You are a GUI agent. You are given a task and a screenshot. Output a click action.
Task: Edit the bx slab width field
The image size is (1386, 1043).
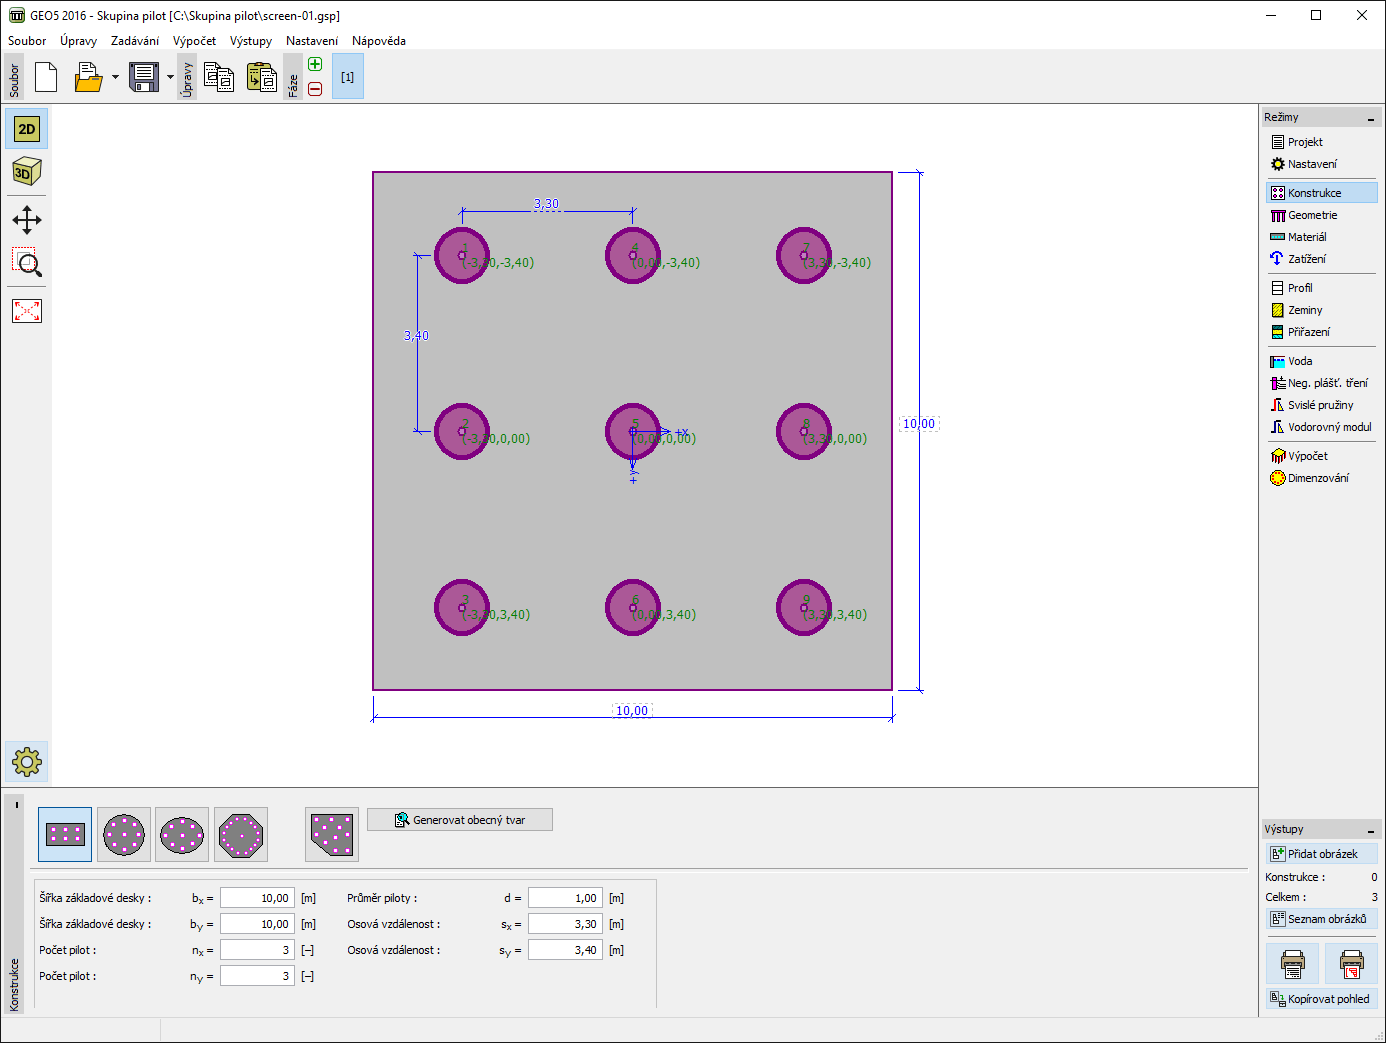[257, 898]
